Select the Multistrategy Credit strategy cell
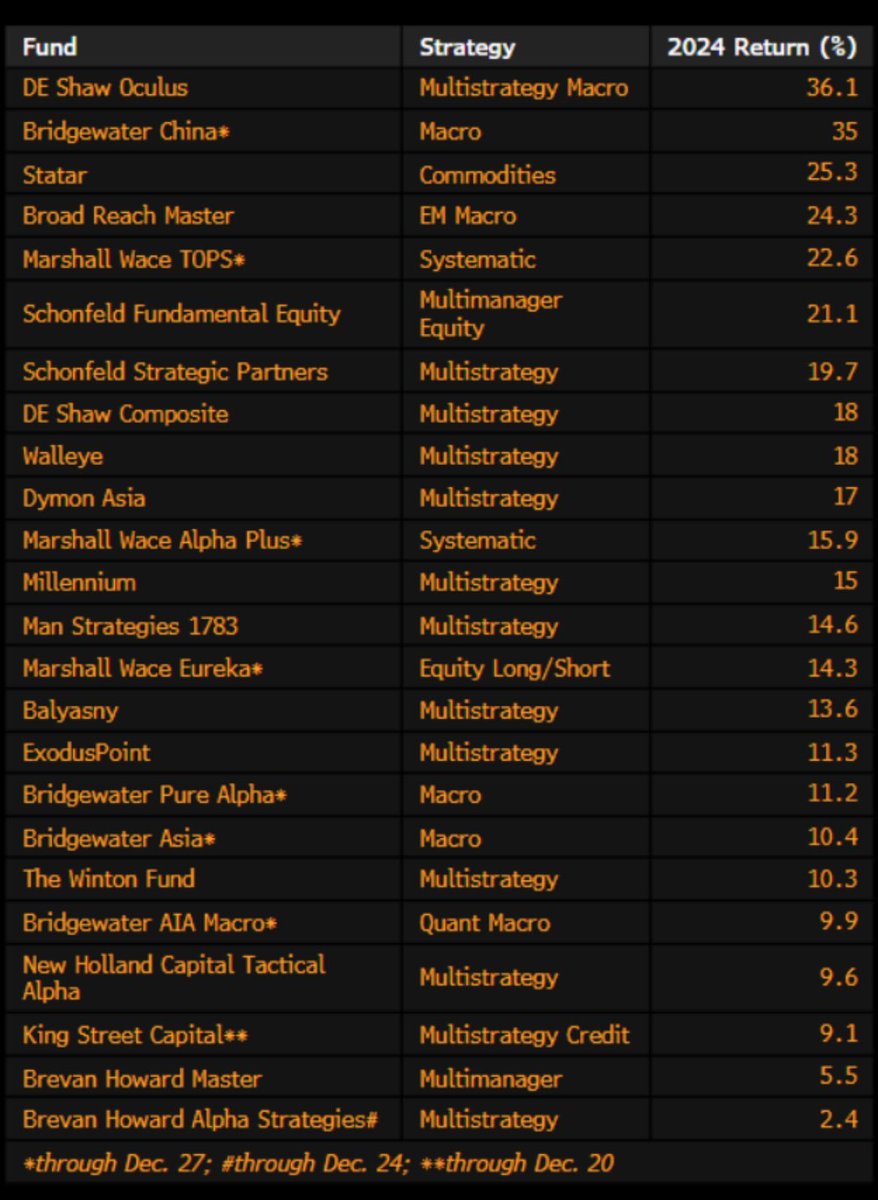Image resolution: width=878 pixels, height=1200 pixels. 525,1035
